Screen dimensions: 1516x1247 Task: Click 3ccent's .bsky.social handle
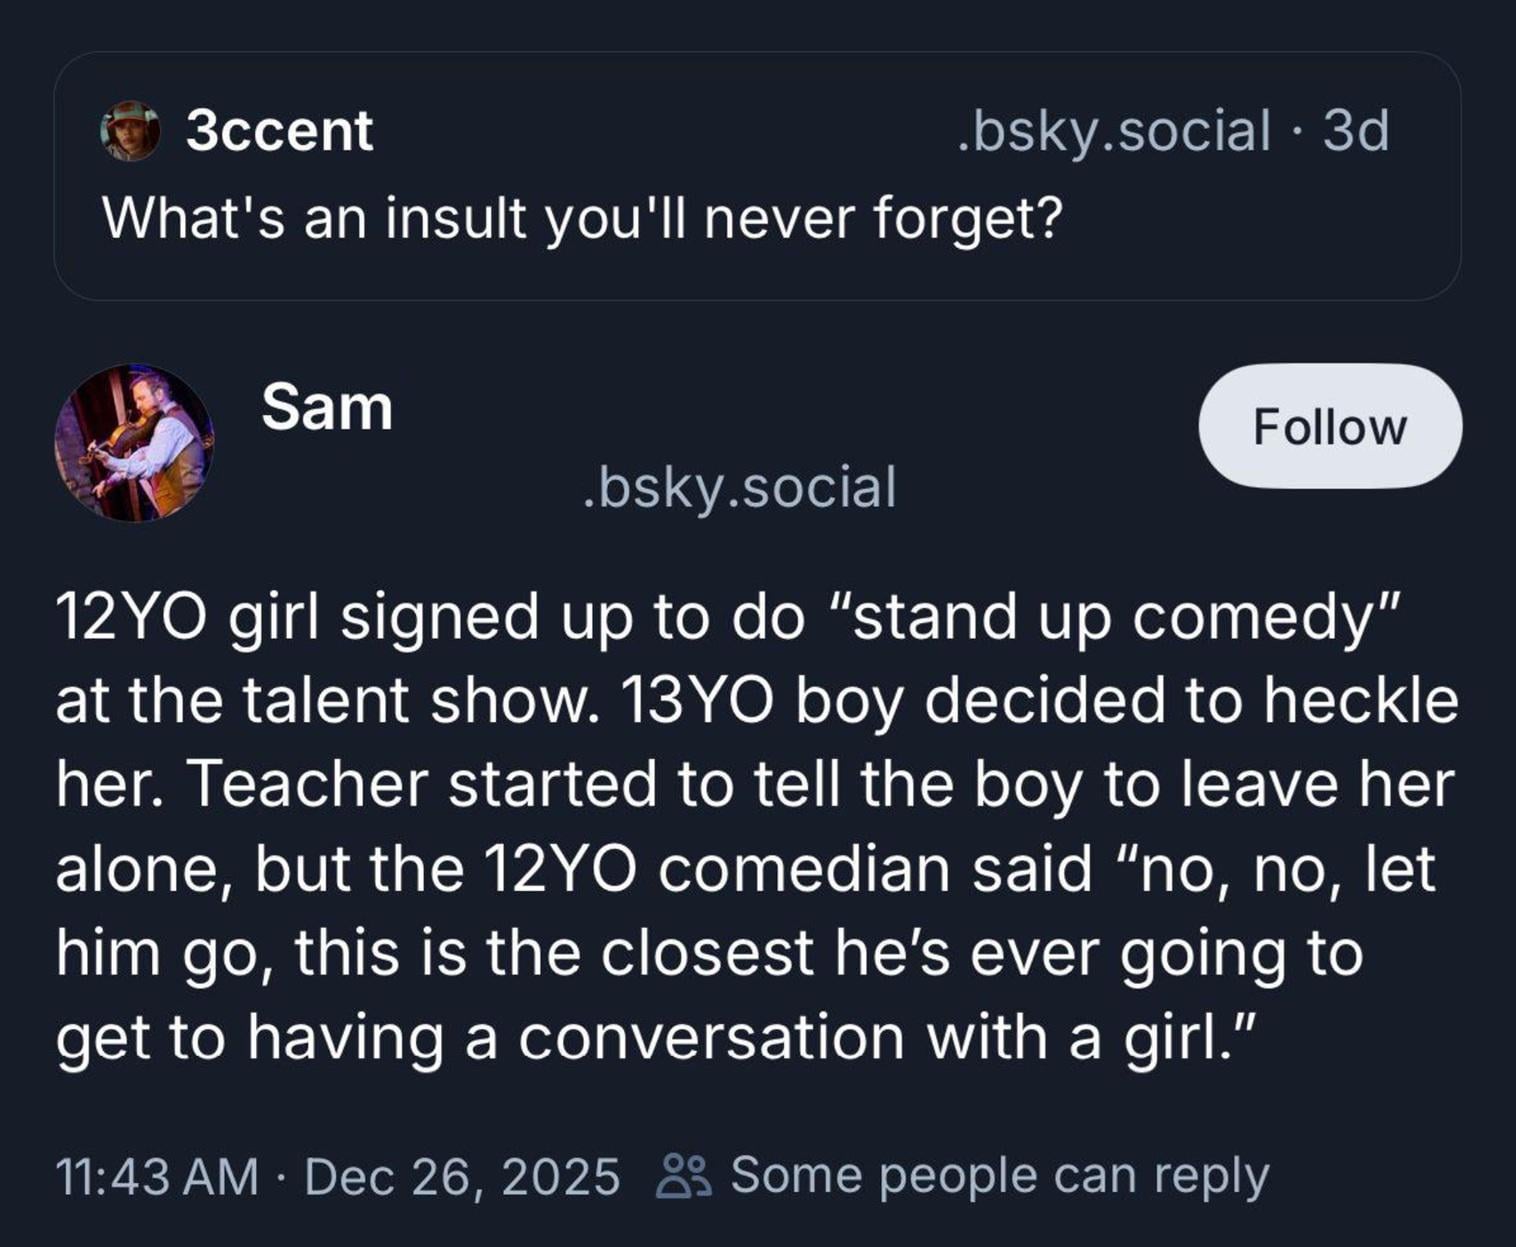1113,131
